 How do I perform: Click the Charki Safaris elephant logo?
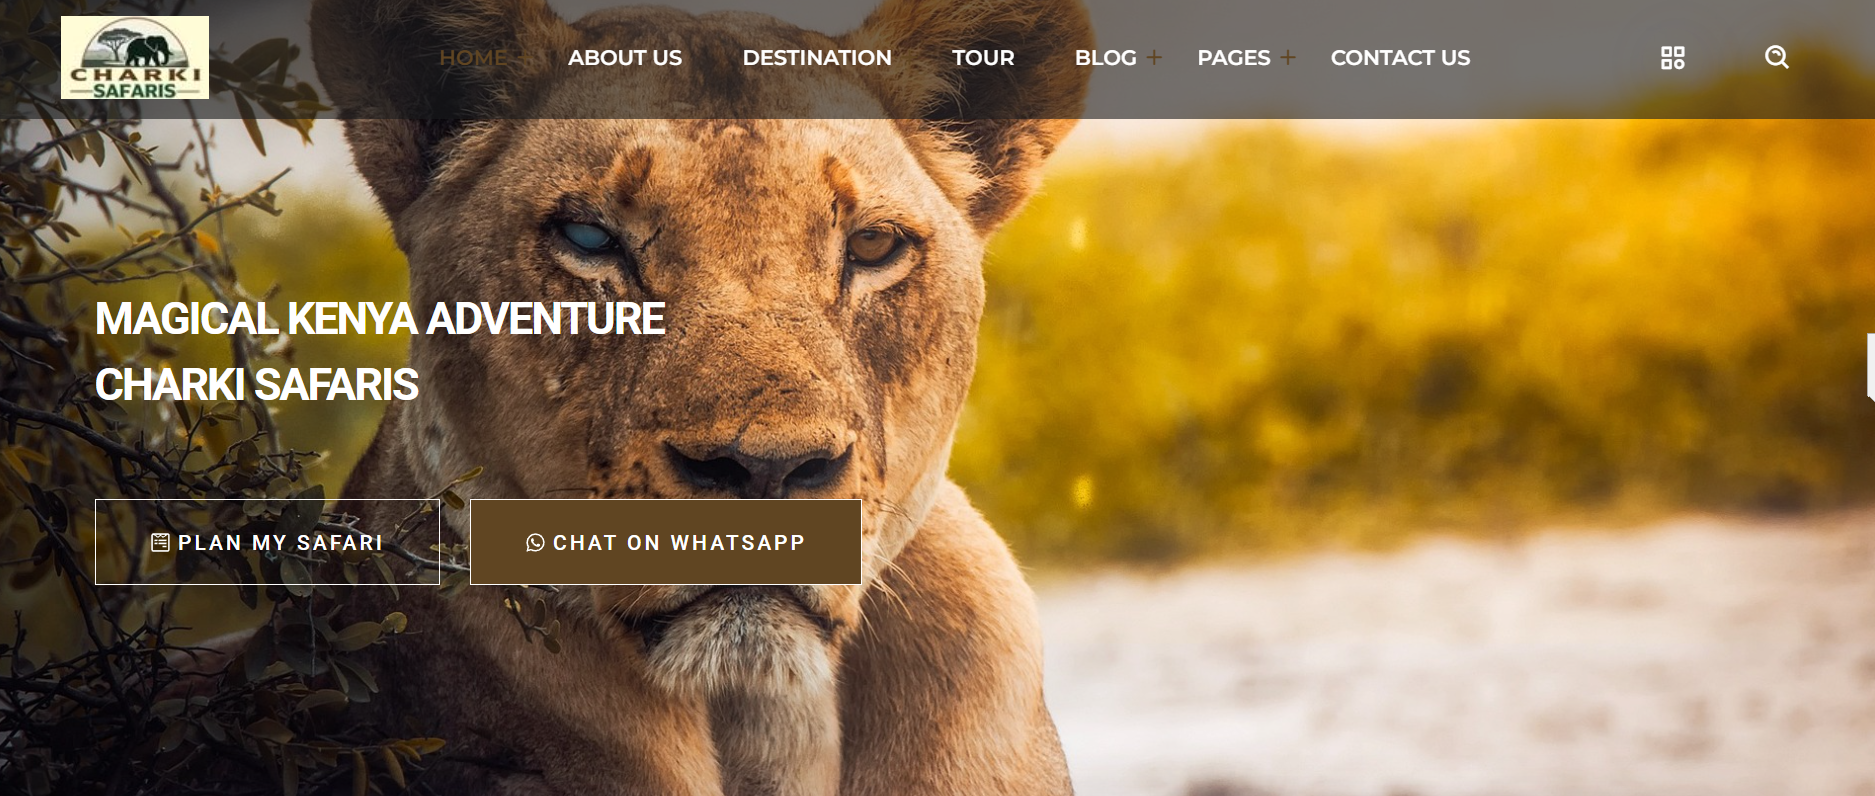(x=135, y=57)
